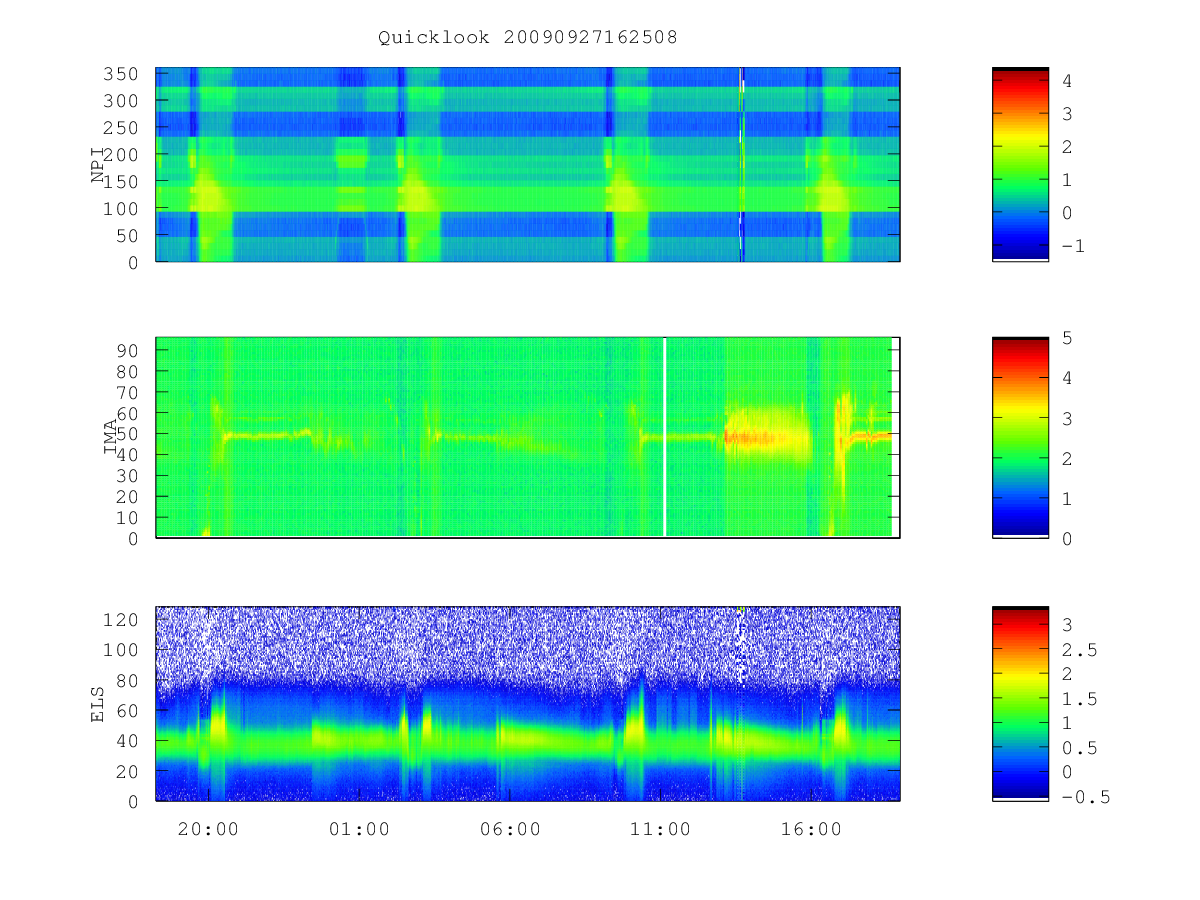Click inside the ELS spectrogram panel
The width and height of the screenshot is (1200, 900).
pos(528,704)
